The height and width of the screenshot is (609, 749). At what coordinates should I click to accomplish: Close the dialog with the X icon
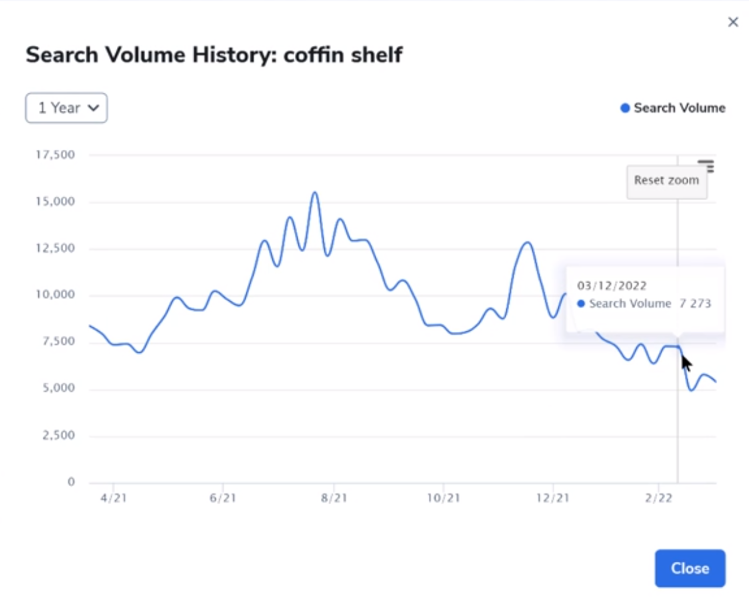[733, 22]
